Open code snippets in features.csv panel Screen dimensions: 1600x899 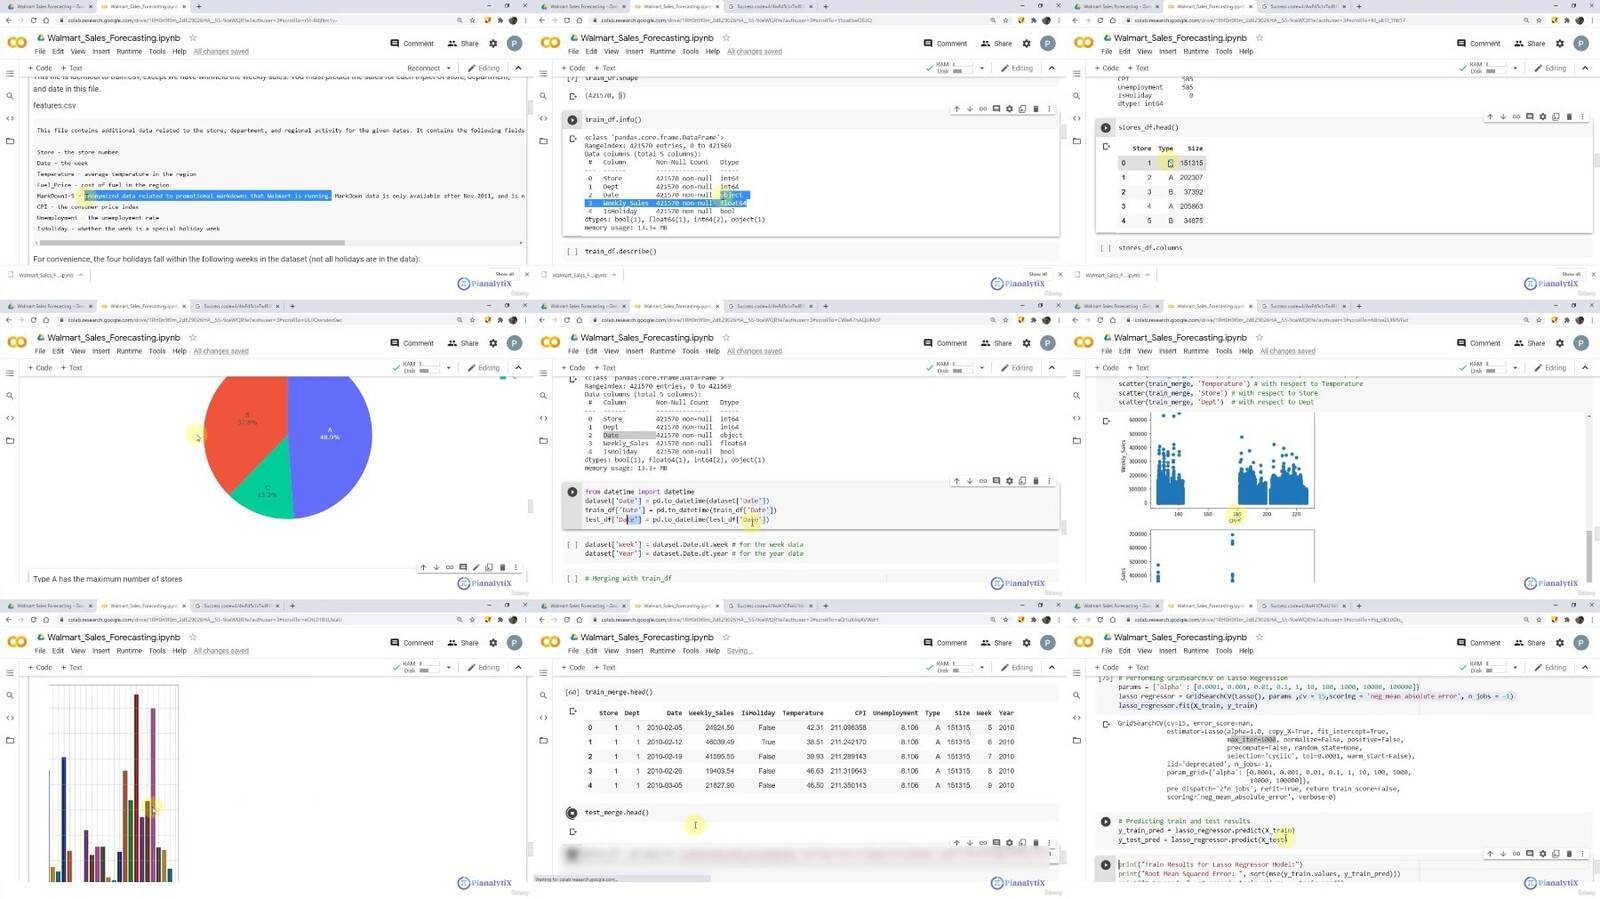click(10, 118)
